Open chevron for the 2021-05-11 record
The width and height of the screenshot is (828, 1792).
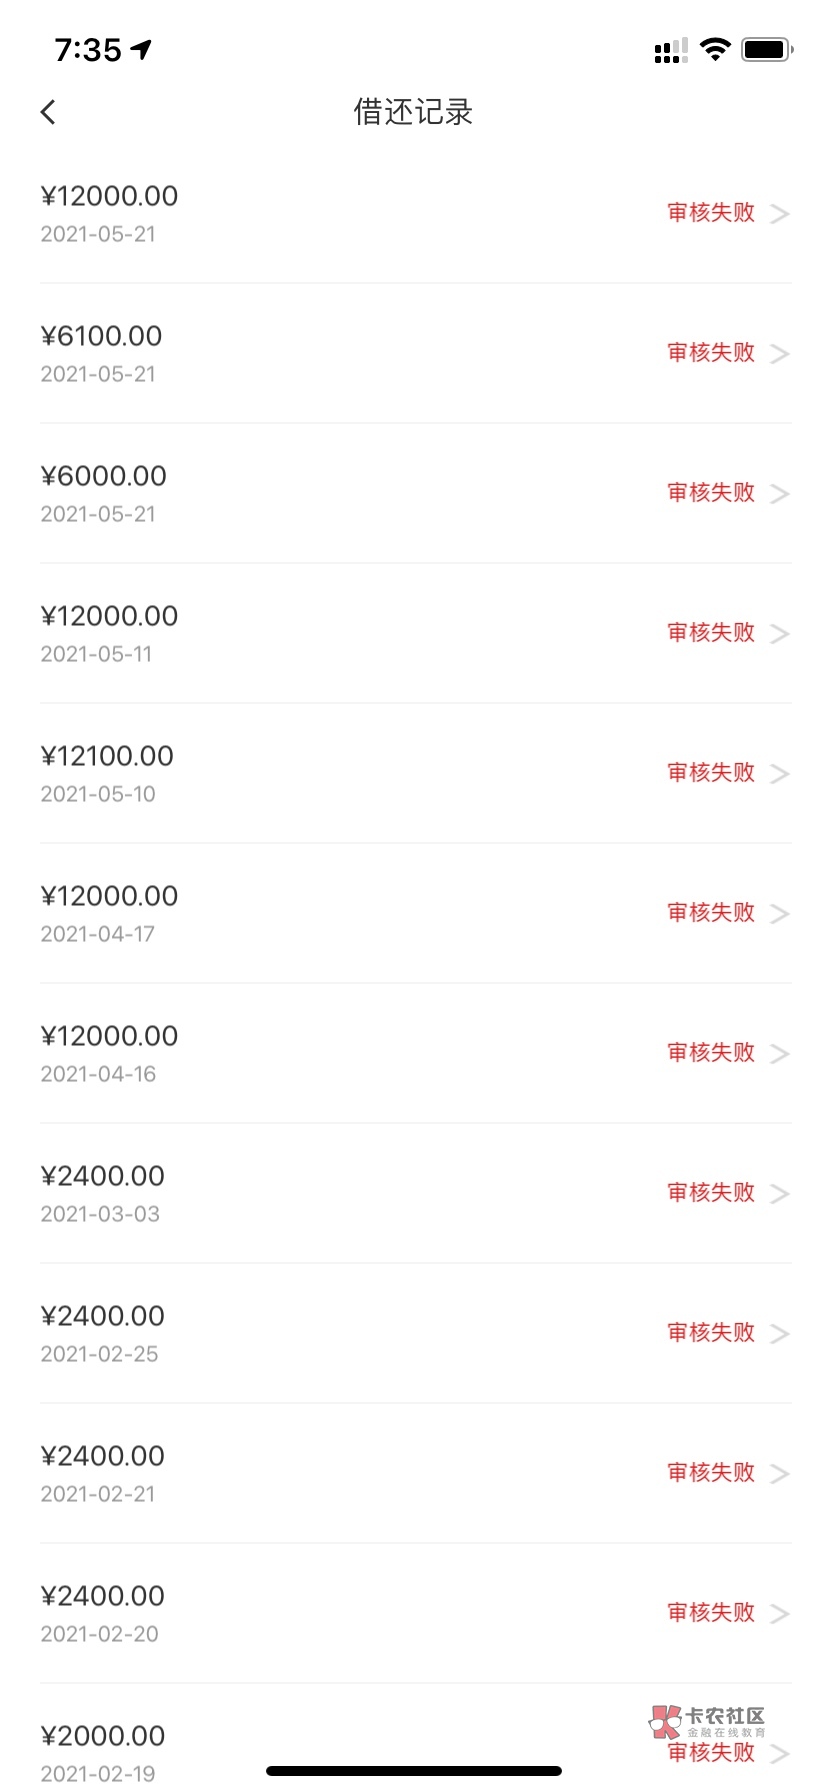(x=780, y=634)
